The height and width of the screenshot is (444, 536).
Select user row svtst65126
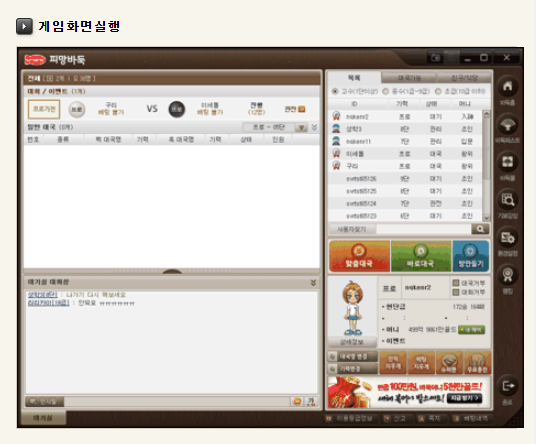click(x=405, y=178)
